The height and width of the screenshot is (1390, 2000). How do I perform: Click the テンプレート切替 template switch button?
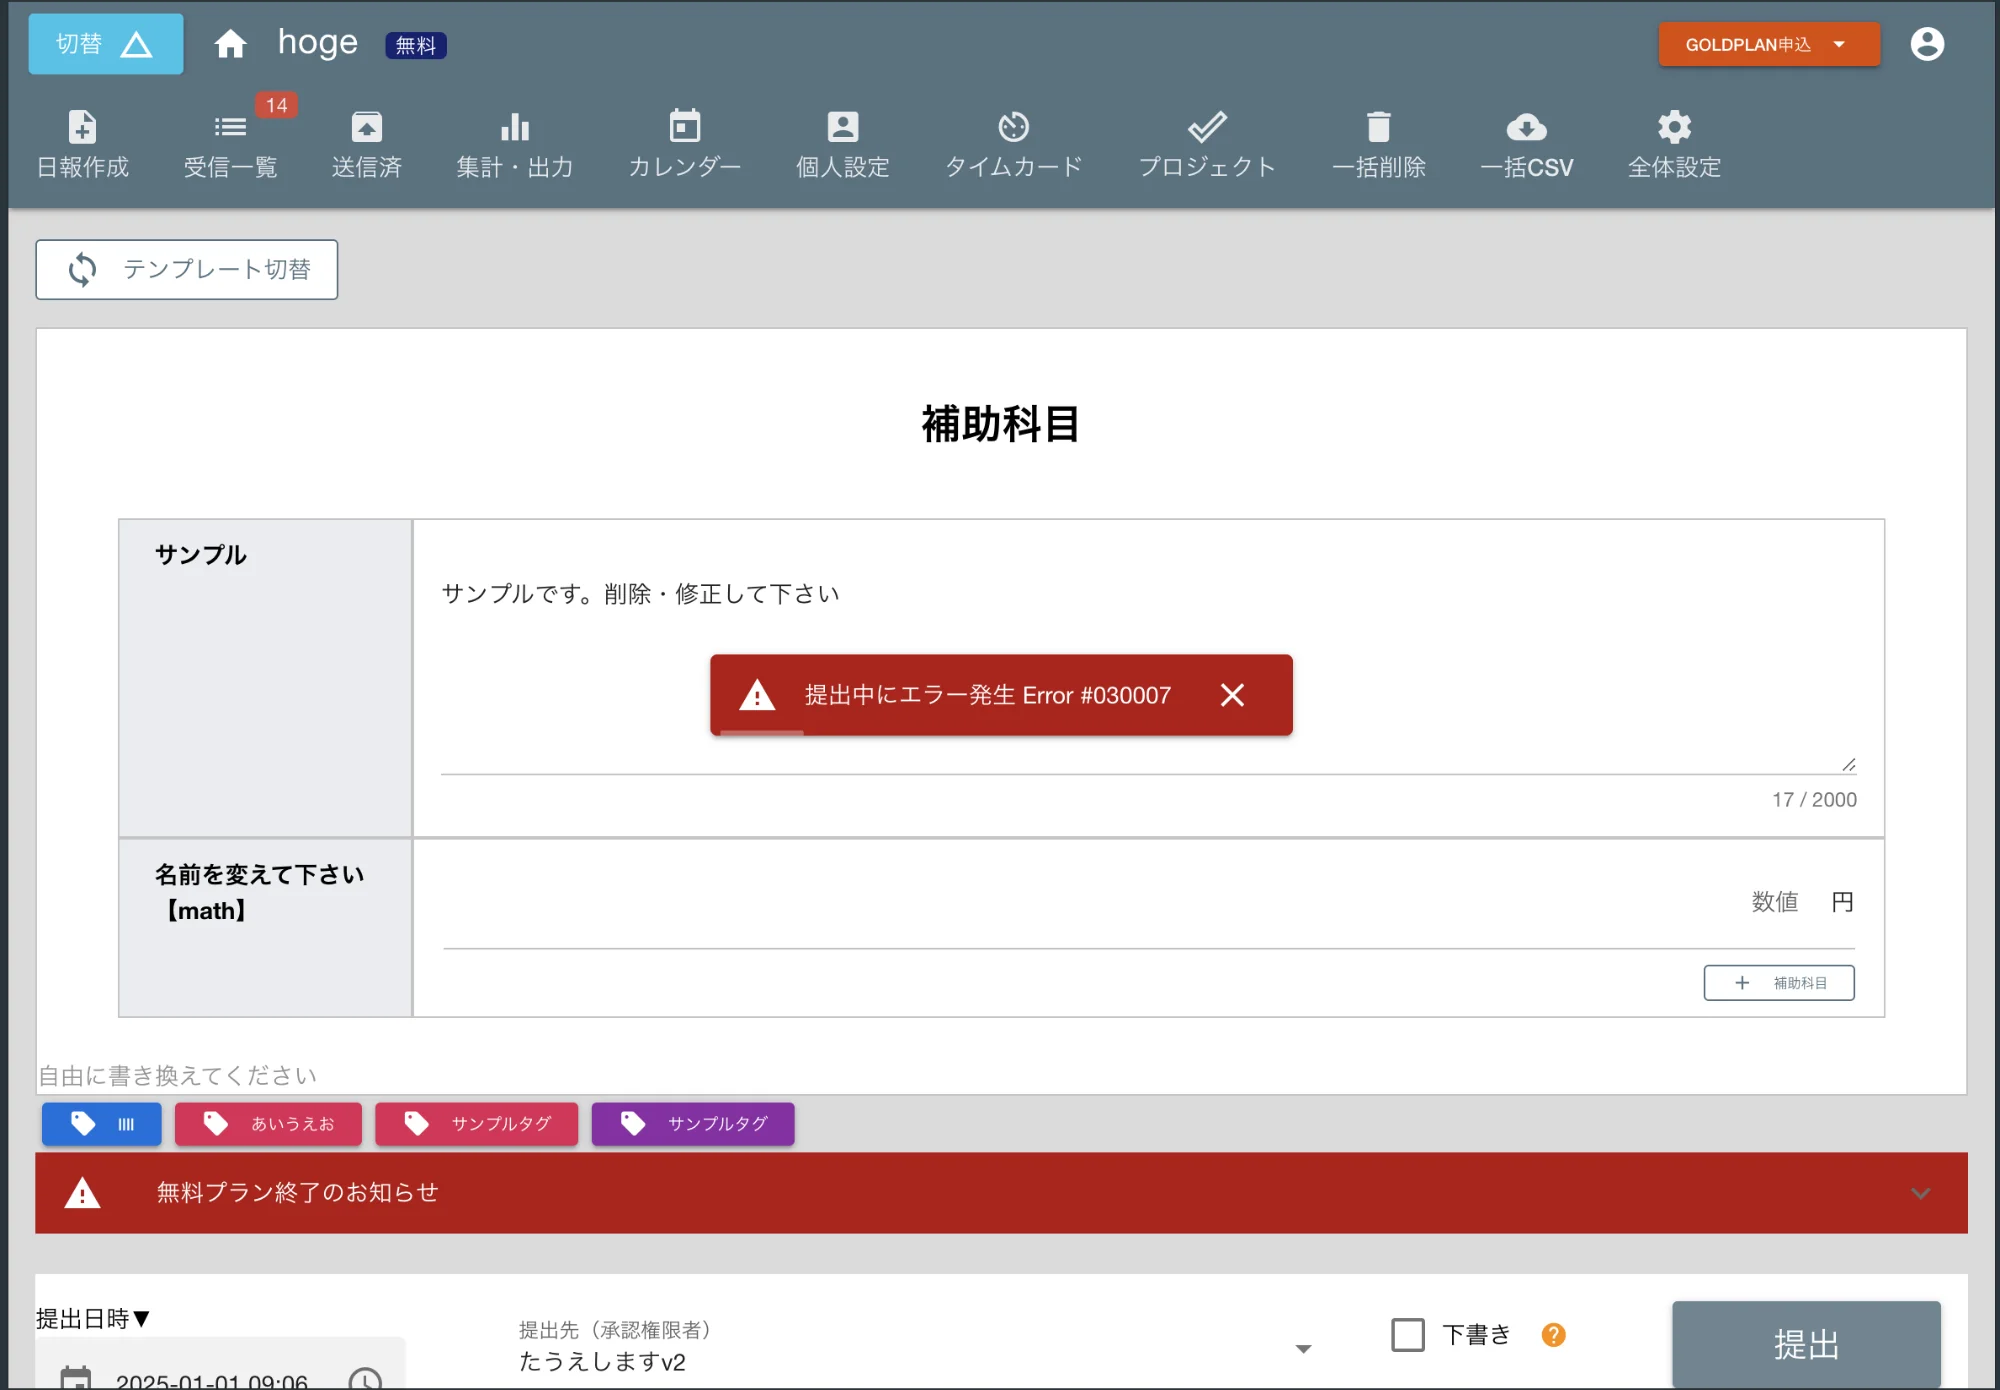click(x=187, y=269)
